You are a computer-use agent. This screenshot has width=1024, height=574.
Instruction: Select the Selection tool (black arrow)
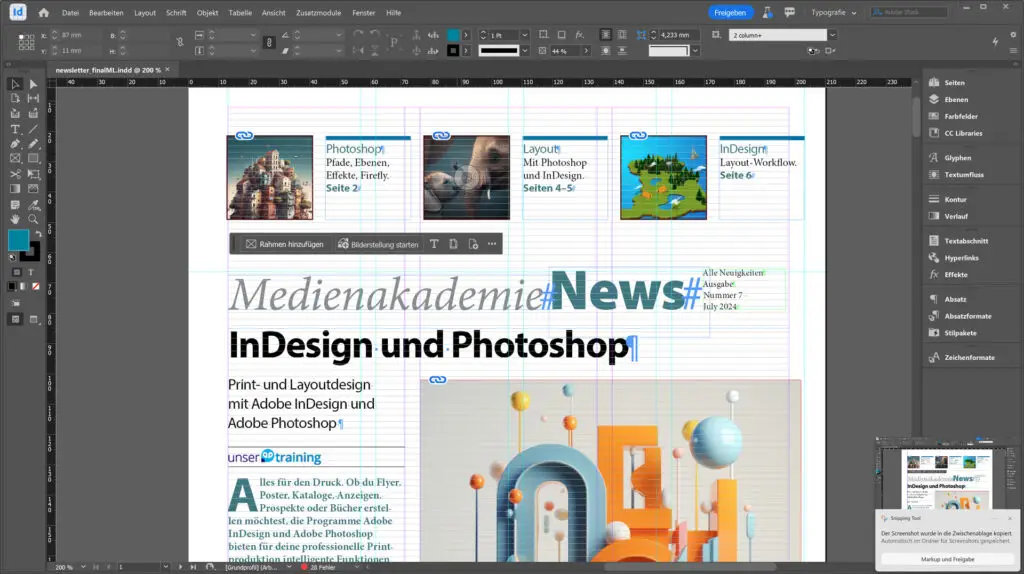pos(15,84)
